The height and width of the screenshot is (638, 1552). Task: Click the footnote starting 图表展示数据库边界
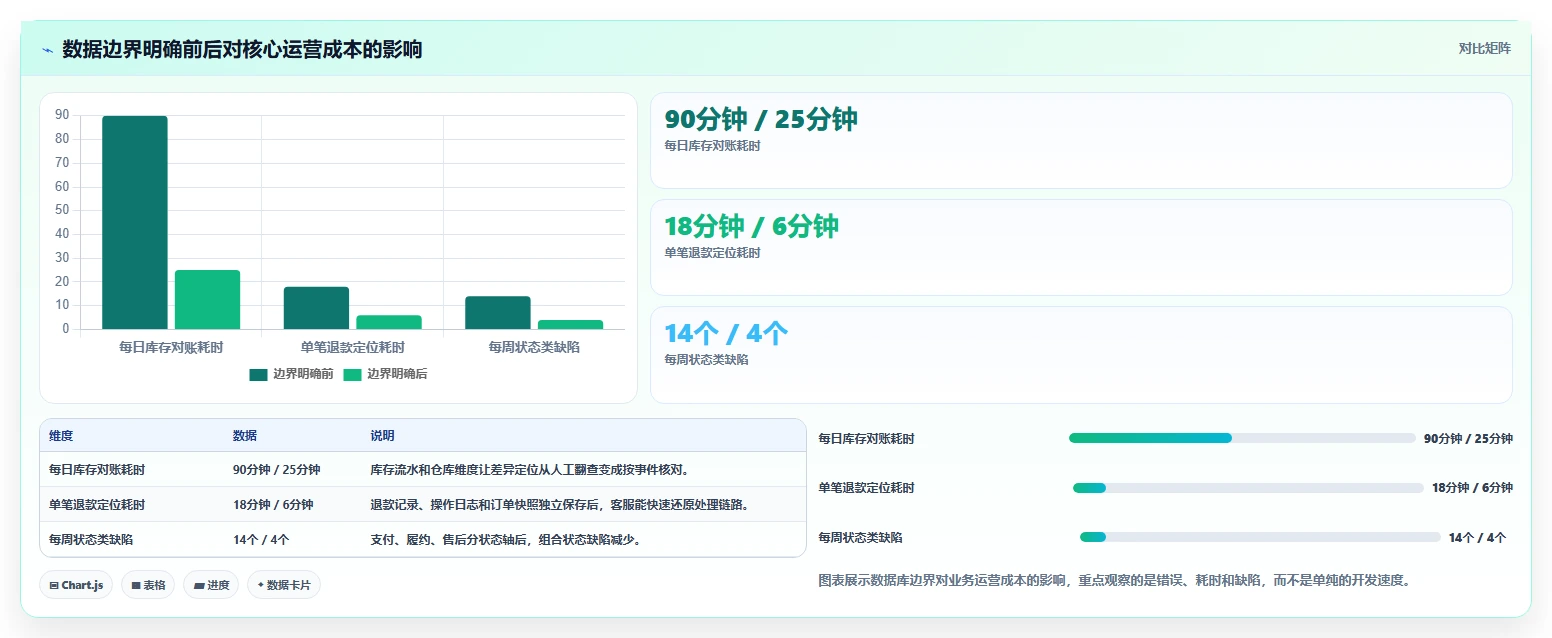tap(1114, 580)
